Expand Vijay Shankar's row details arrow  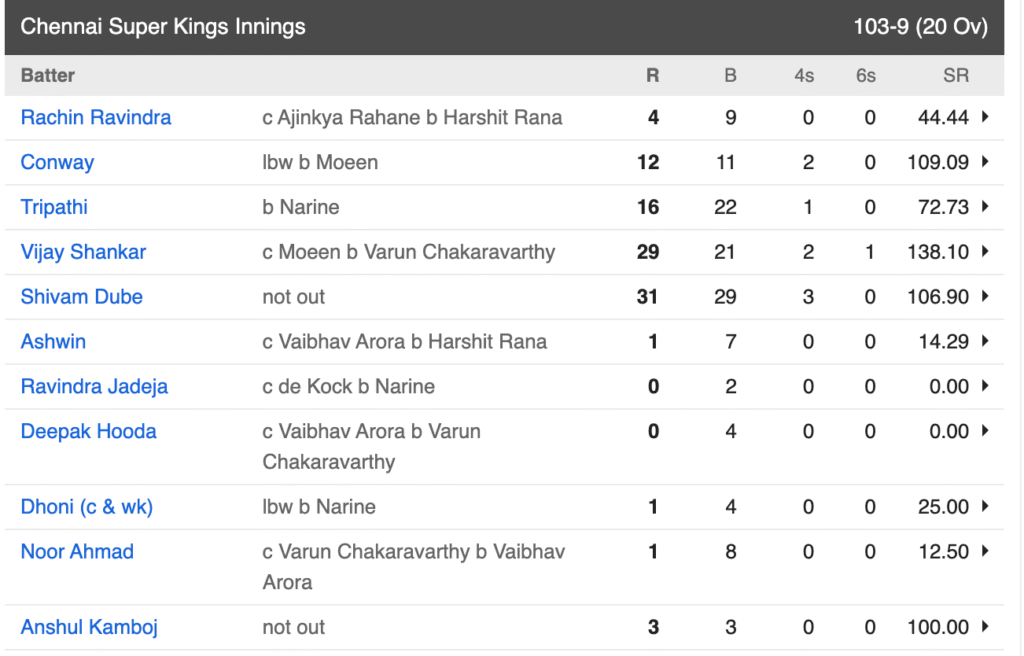985,252
